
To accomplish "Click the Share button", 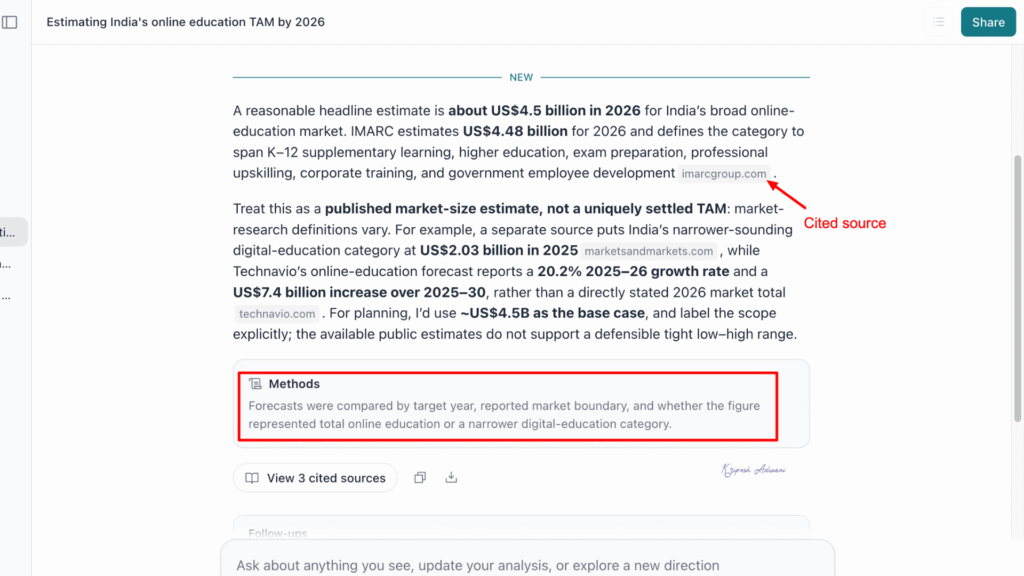I will coord(988,22).
